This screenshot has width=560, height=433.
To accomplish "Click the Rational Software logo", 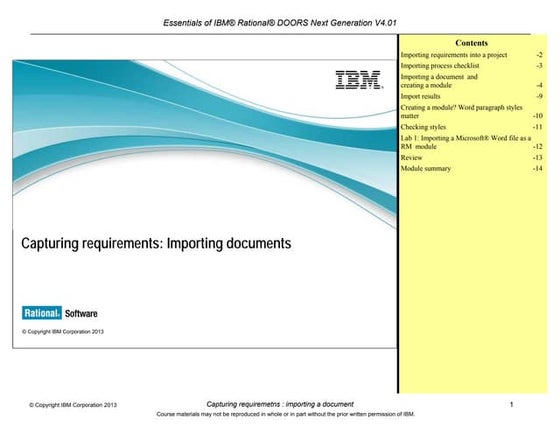I will coord(60,313).
